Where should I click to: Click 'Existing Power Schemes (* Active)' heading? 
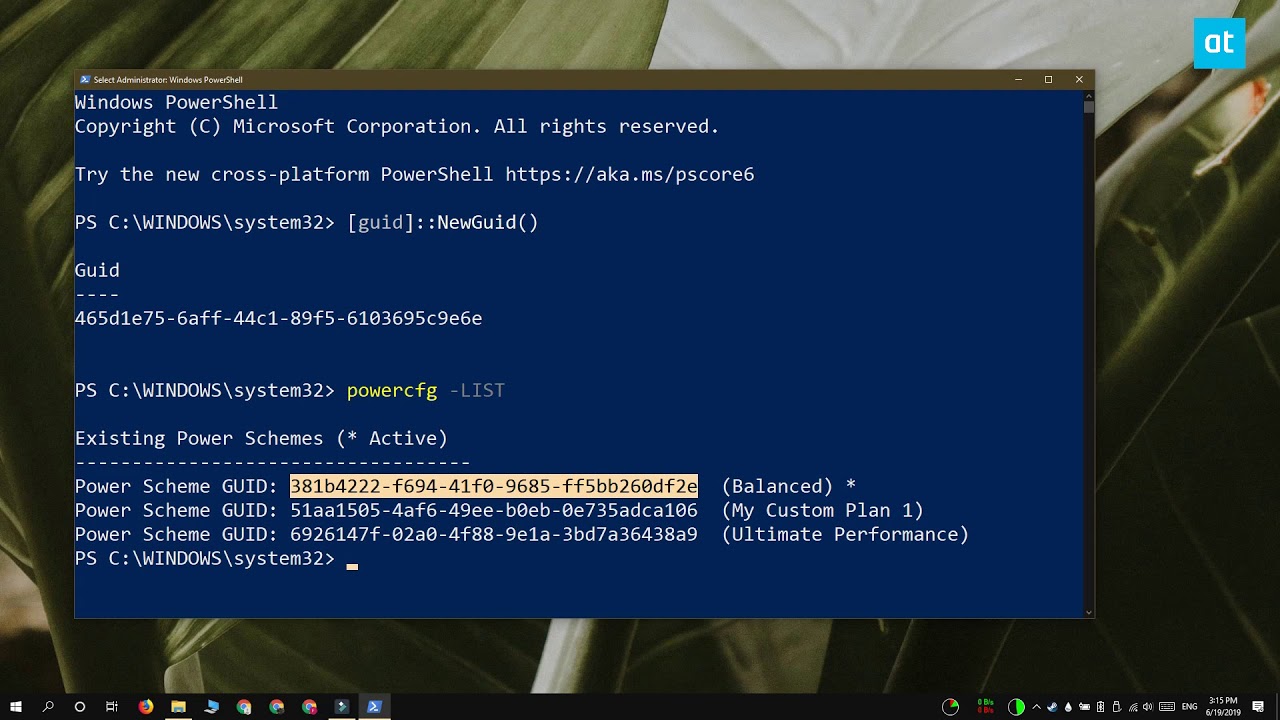pos(261,438)
